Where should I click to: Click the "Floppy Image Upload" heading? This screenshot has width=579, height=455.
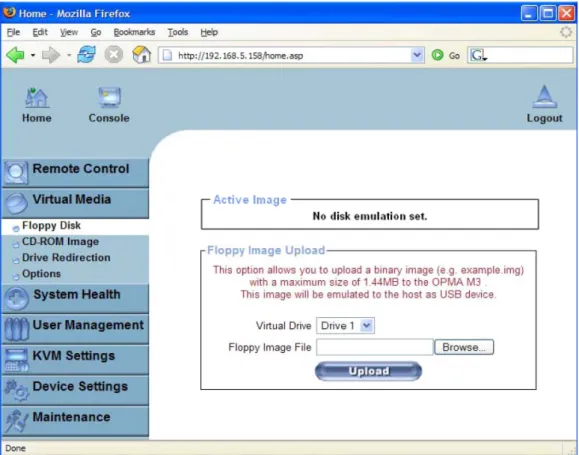click(266, 250)
